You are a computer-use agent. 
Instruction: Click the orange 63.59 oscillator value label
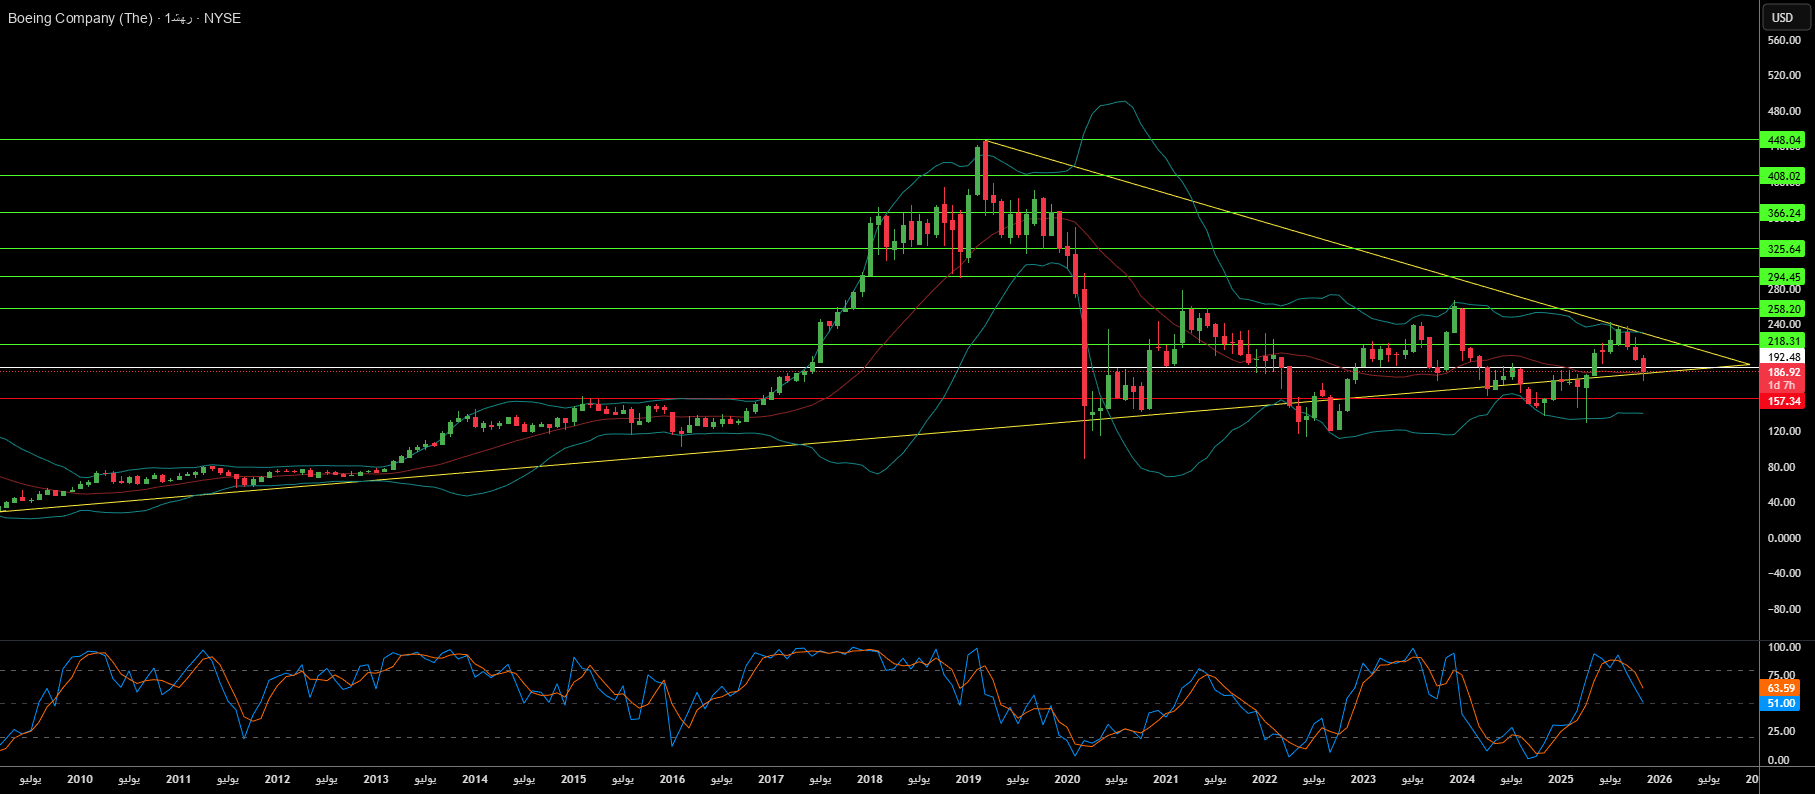click(x=1781, y=688)
